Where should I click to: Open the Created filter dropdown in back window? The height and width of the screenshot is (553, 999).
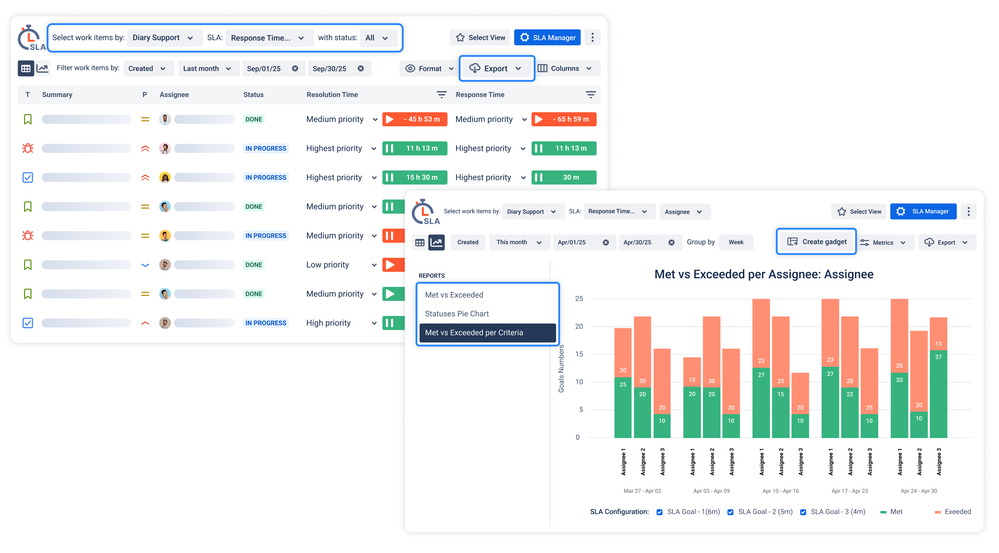tap(148, 68)
